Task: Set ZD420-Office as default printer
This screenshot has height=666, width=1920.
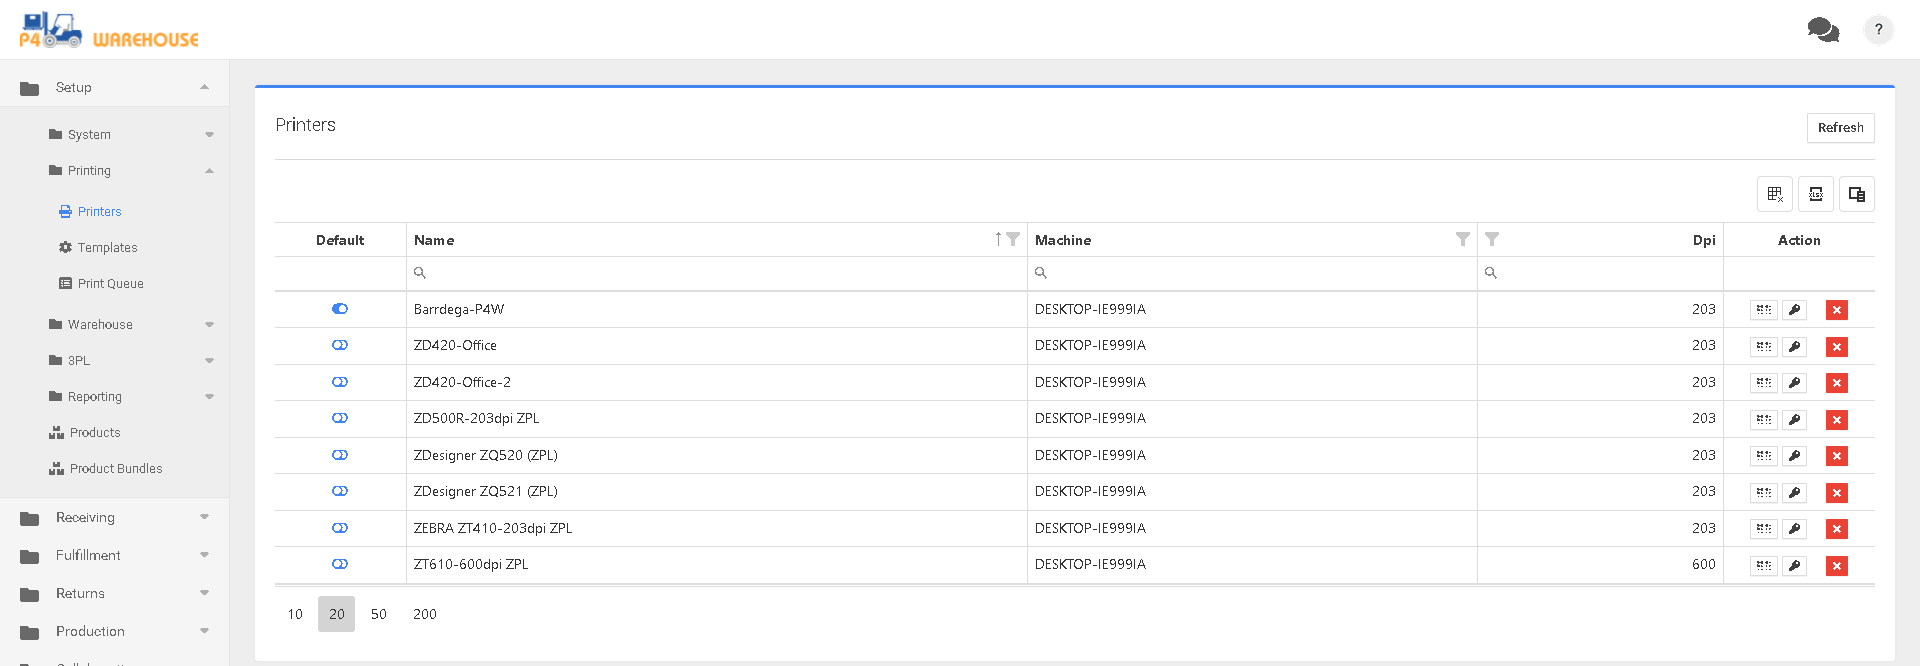Action: tap(340, 345)
